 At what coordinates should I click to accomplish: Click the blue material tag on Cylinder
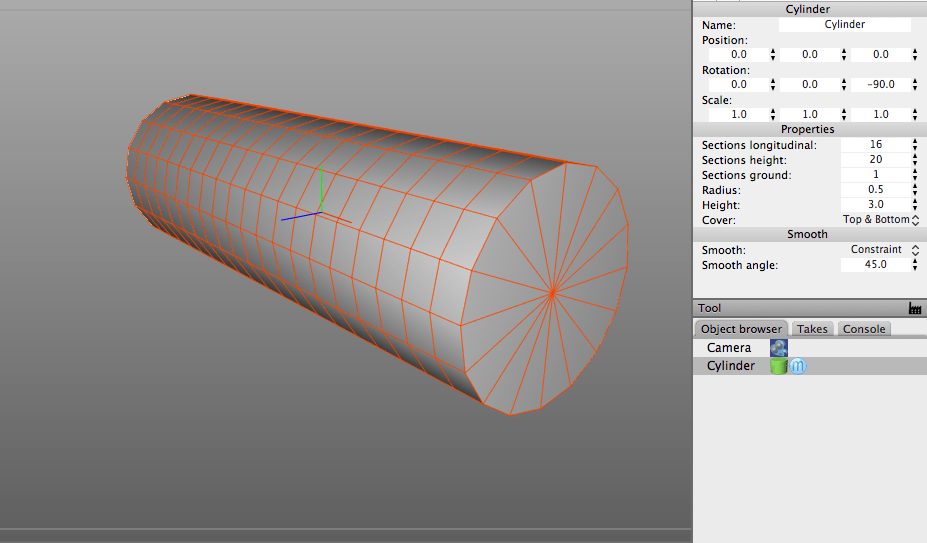coord(797,366)
